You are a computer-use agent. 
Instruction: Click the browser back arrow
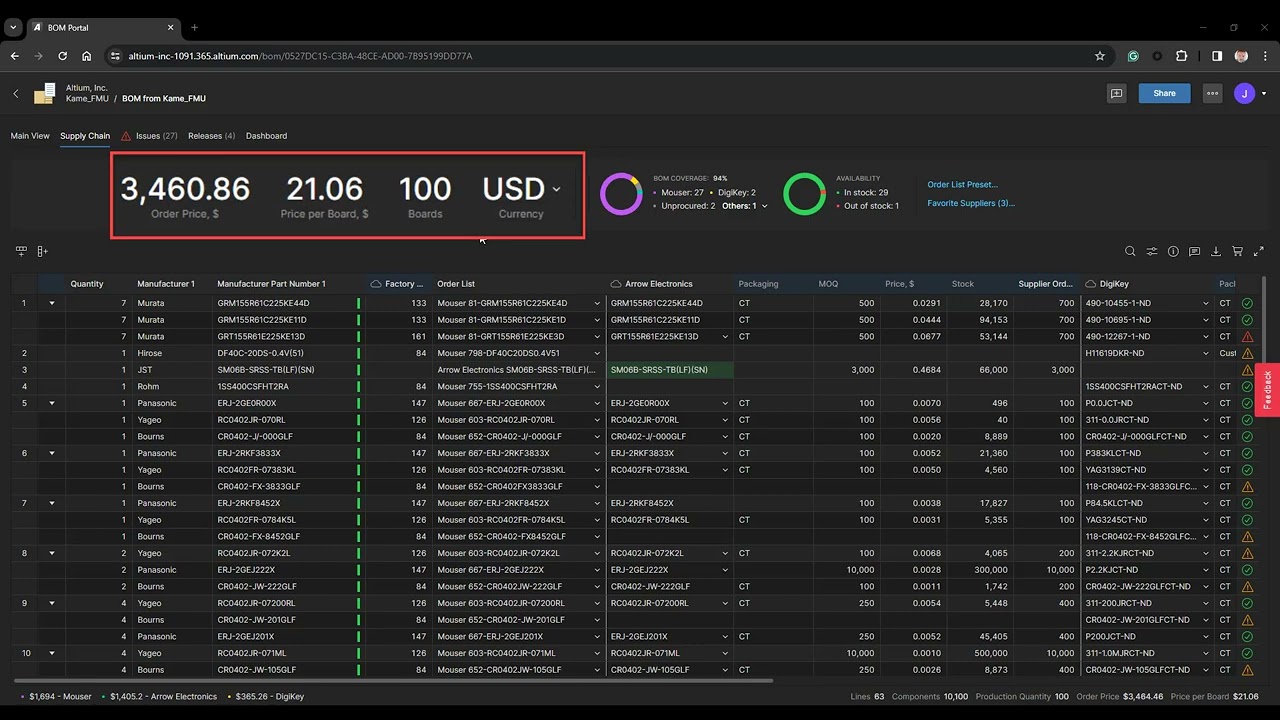coord(15,56)
